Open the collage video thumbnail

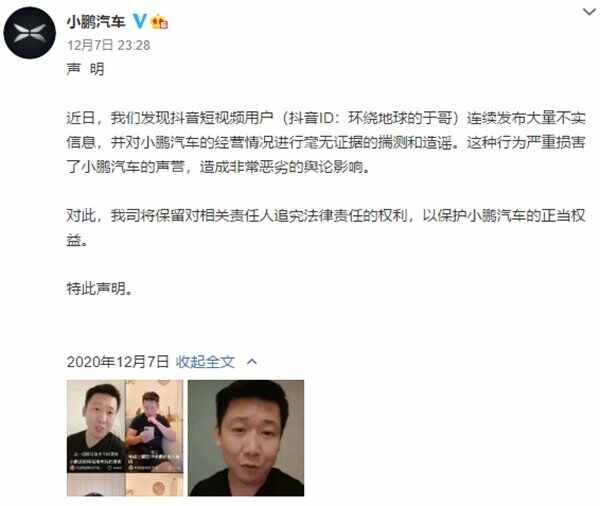pos(125,438)
